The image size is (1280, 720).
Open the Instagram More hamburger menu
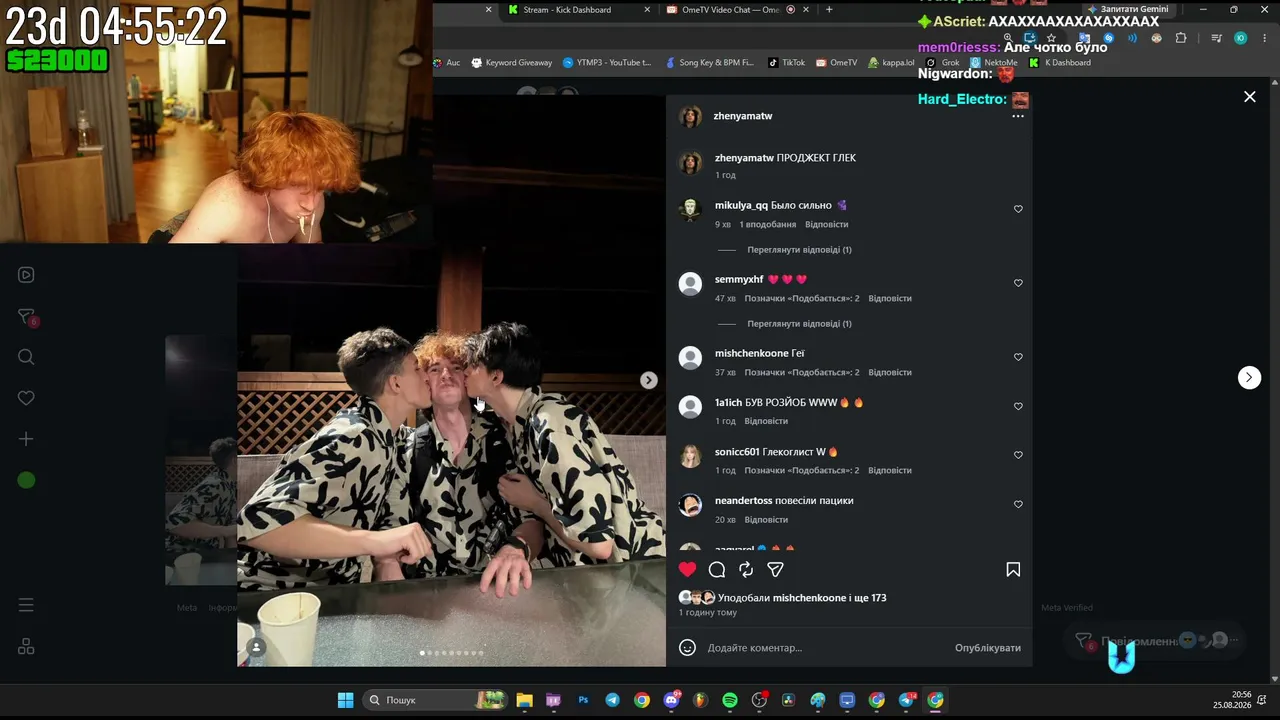[26, 605]
